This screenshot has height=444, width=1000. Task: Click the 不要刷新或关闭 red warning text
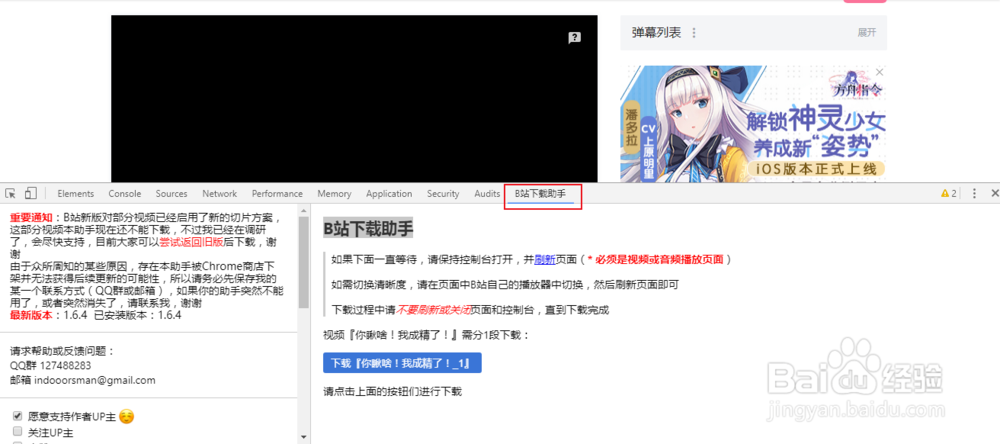(433, 311)
